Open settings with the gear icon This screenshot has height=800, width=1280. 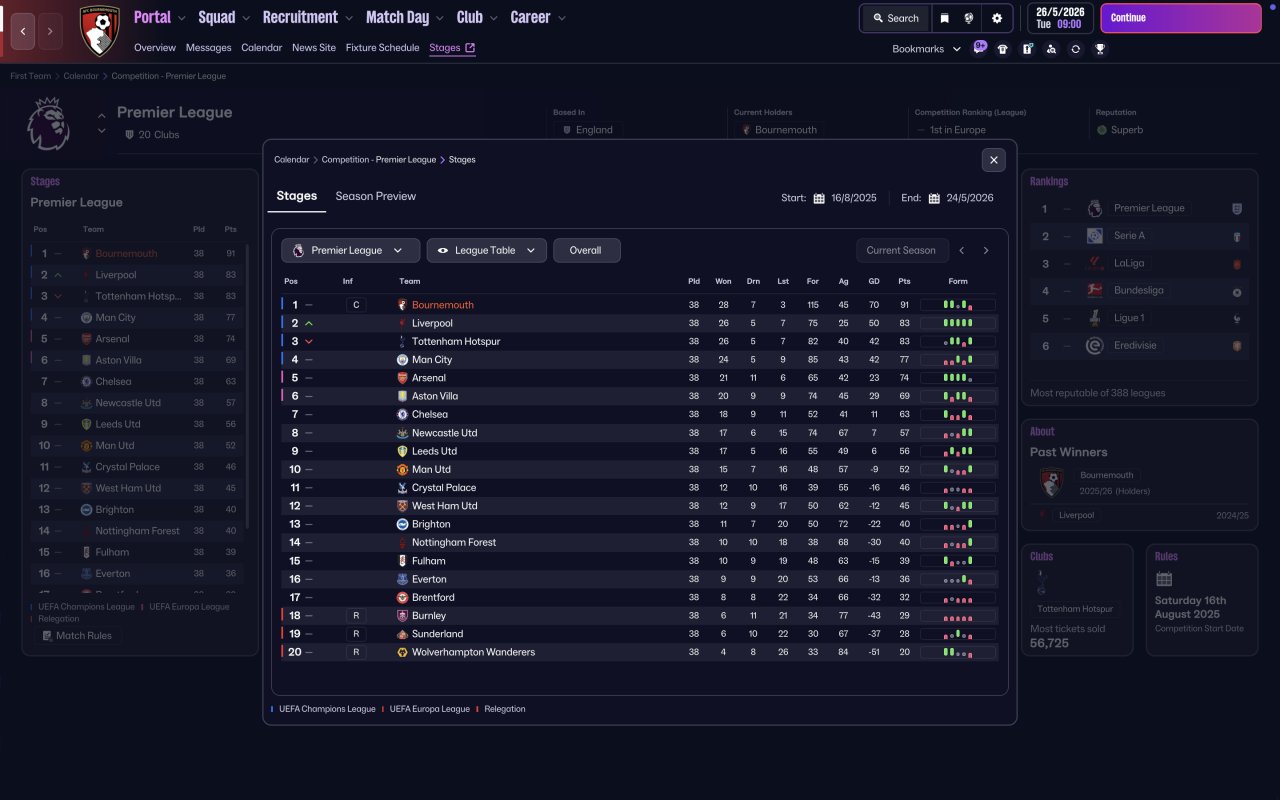point(997,18)
